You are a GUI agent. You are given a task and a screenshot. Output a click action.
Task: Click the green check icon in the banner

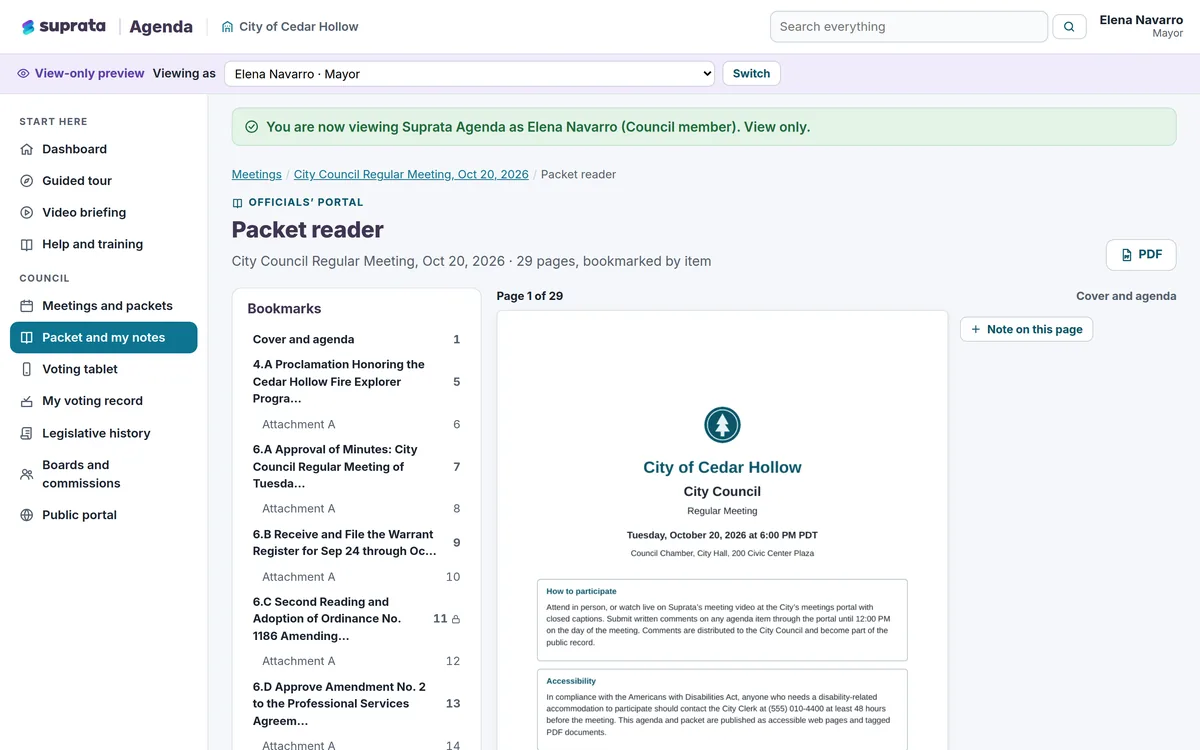tap(252, 127)
